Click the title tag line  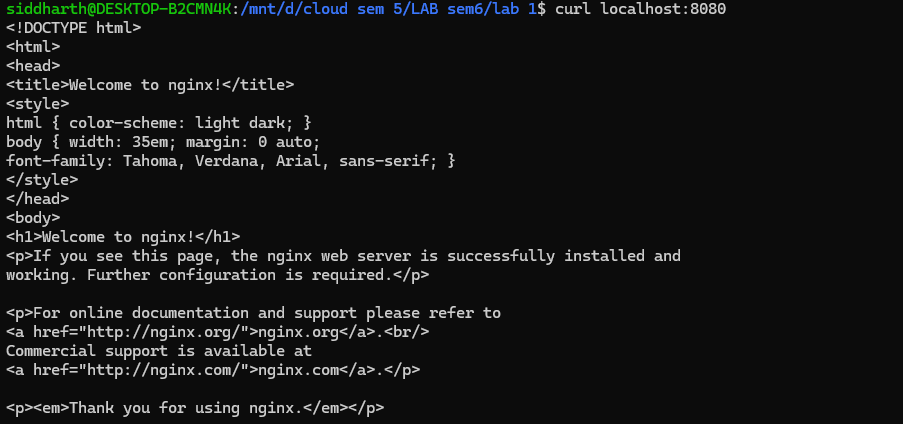(x=150, y=85)
